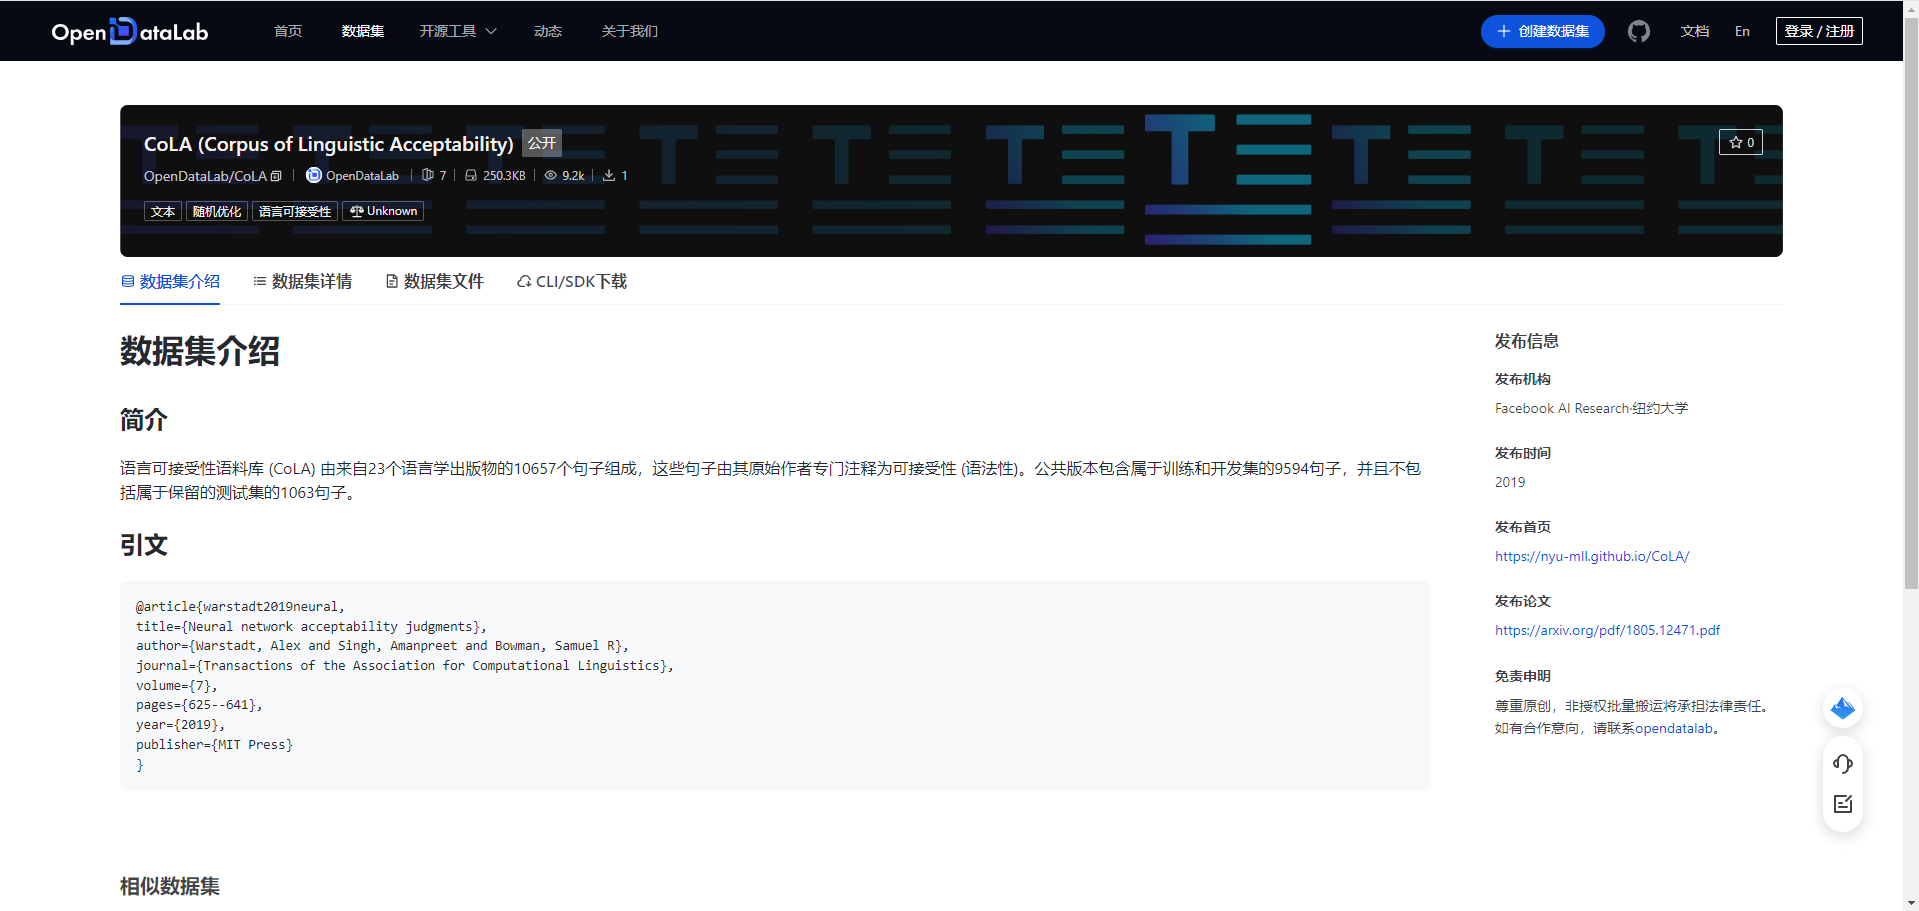Open the GitHub icon link
The image size is (1919, 911).
point(1638,31)
